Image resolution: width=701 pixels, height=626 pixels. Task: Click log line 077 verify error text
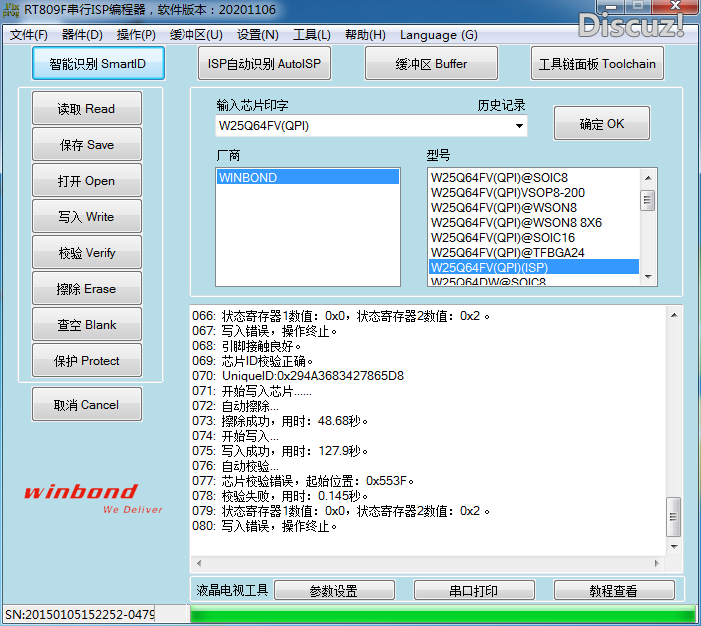click(317, 481)
